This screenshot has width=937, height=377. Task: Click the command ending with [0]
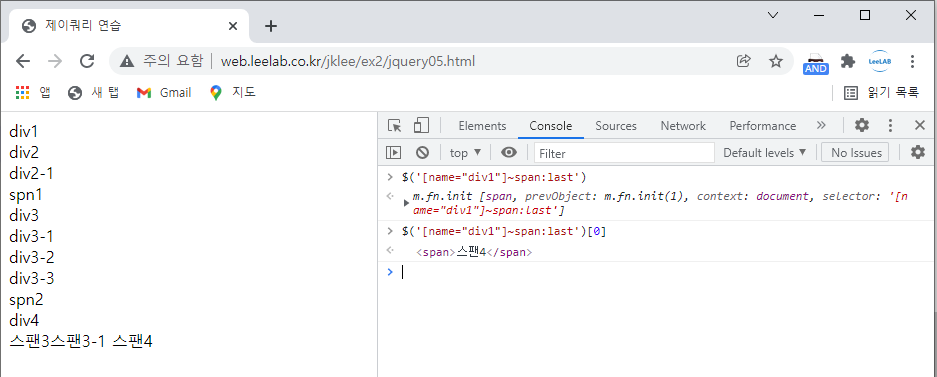click(x=504, y=231)
